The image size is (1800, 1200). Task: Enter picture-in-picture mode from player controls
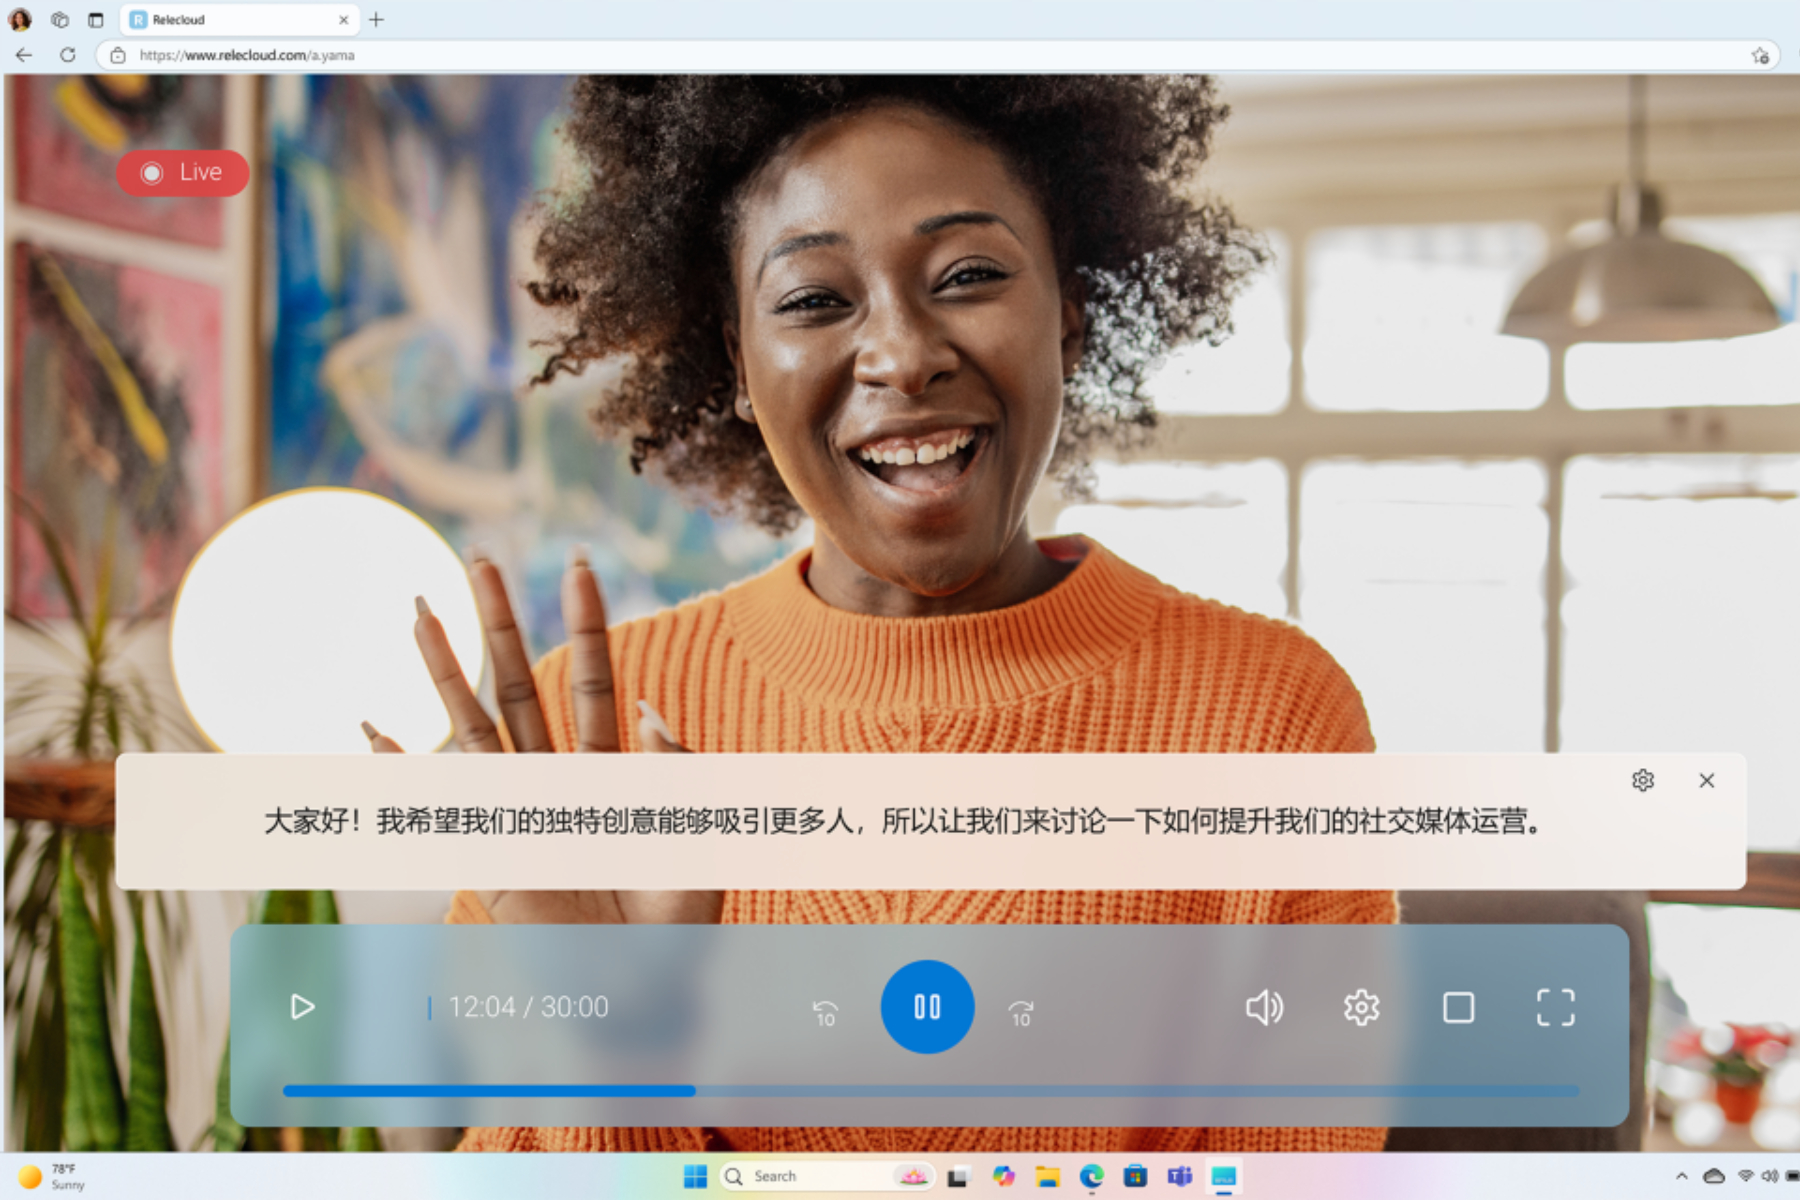[1459, 1007]
